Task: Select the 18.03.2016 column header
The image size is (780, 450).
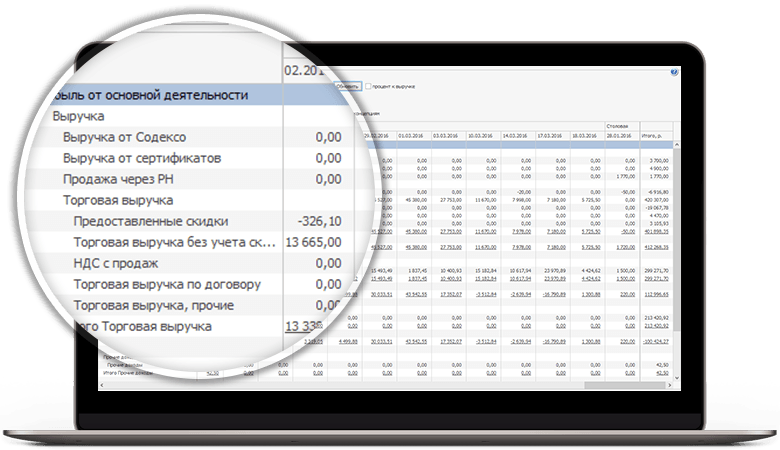Action: pos(585,136)
